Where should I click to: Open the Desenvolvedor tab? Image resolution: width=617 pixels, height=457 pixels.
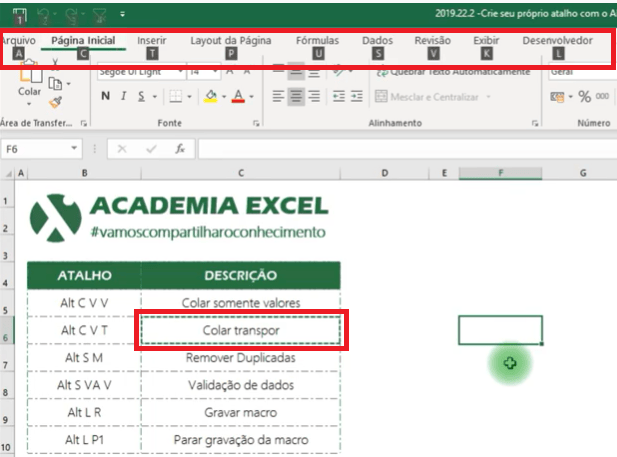coord(557,41)
